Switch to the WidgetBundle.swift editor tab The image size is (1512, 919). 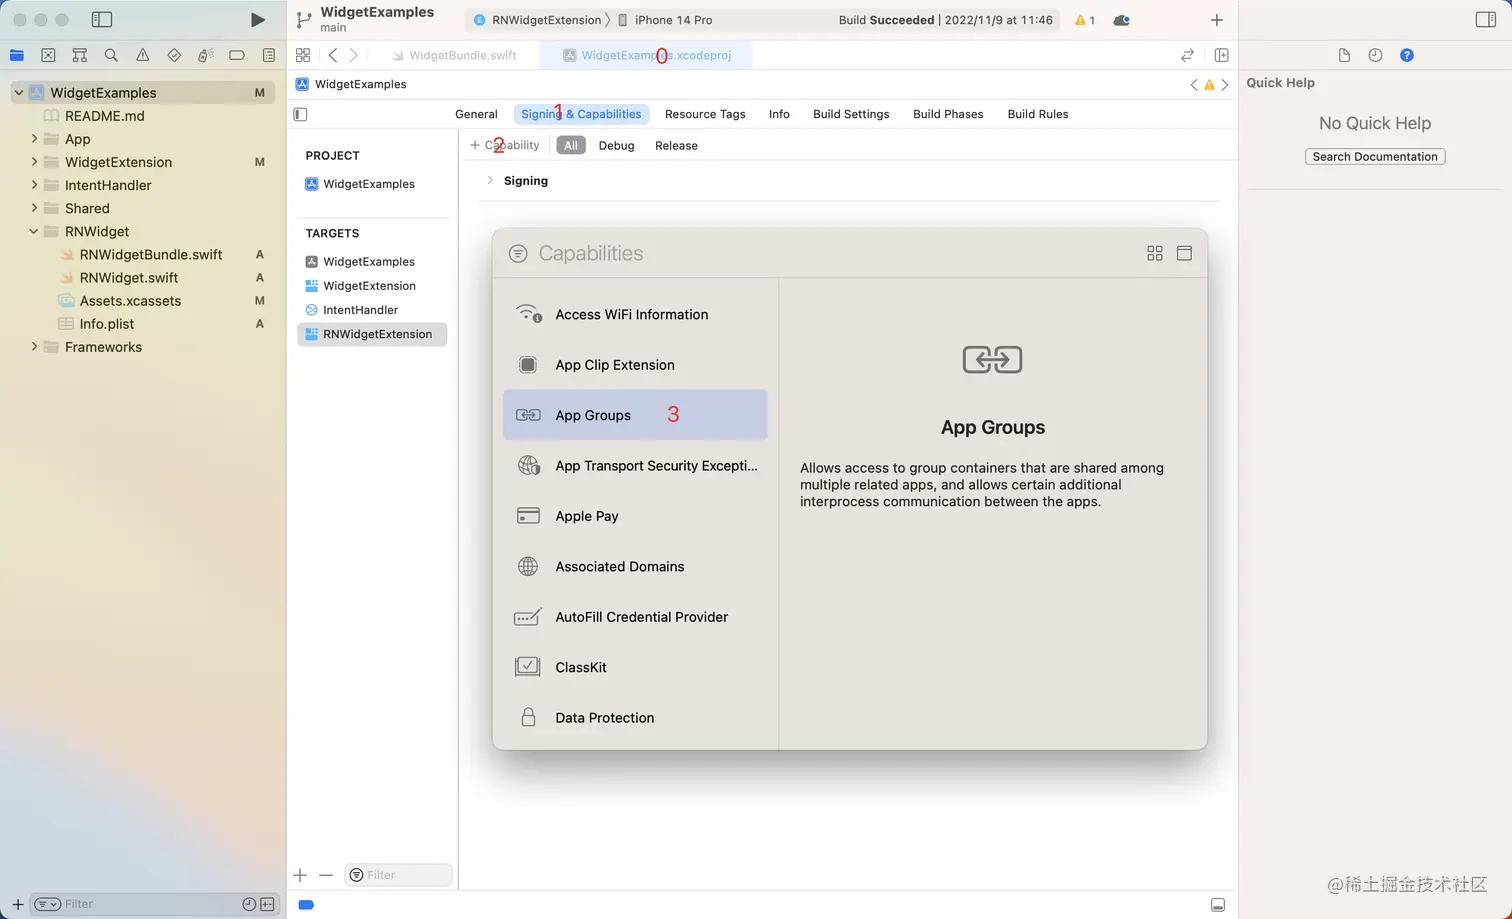(x=453, y=55)
